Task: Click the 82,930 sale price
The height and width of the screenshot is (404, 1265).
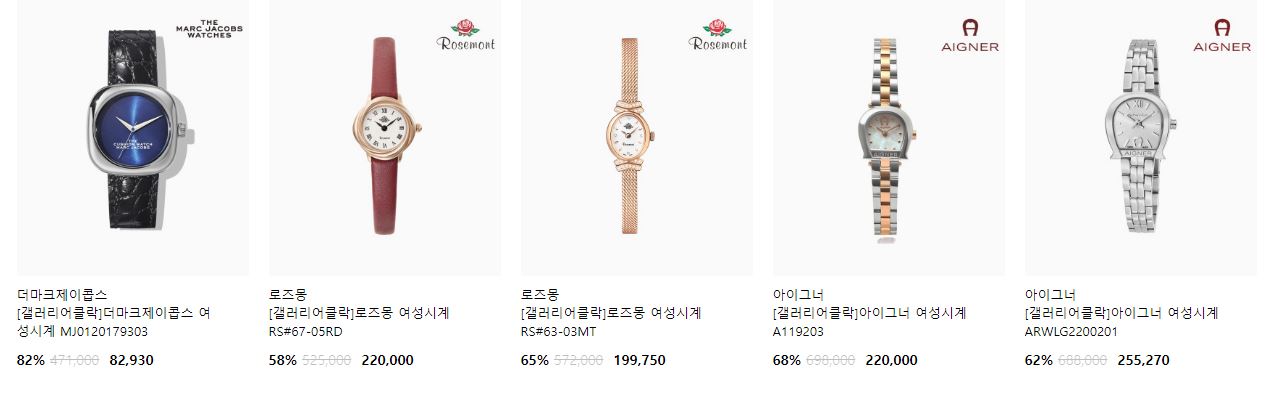Action: 131,360
